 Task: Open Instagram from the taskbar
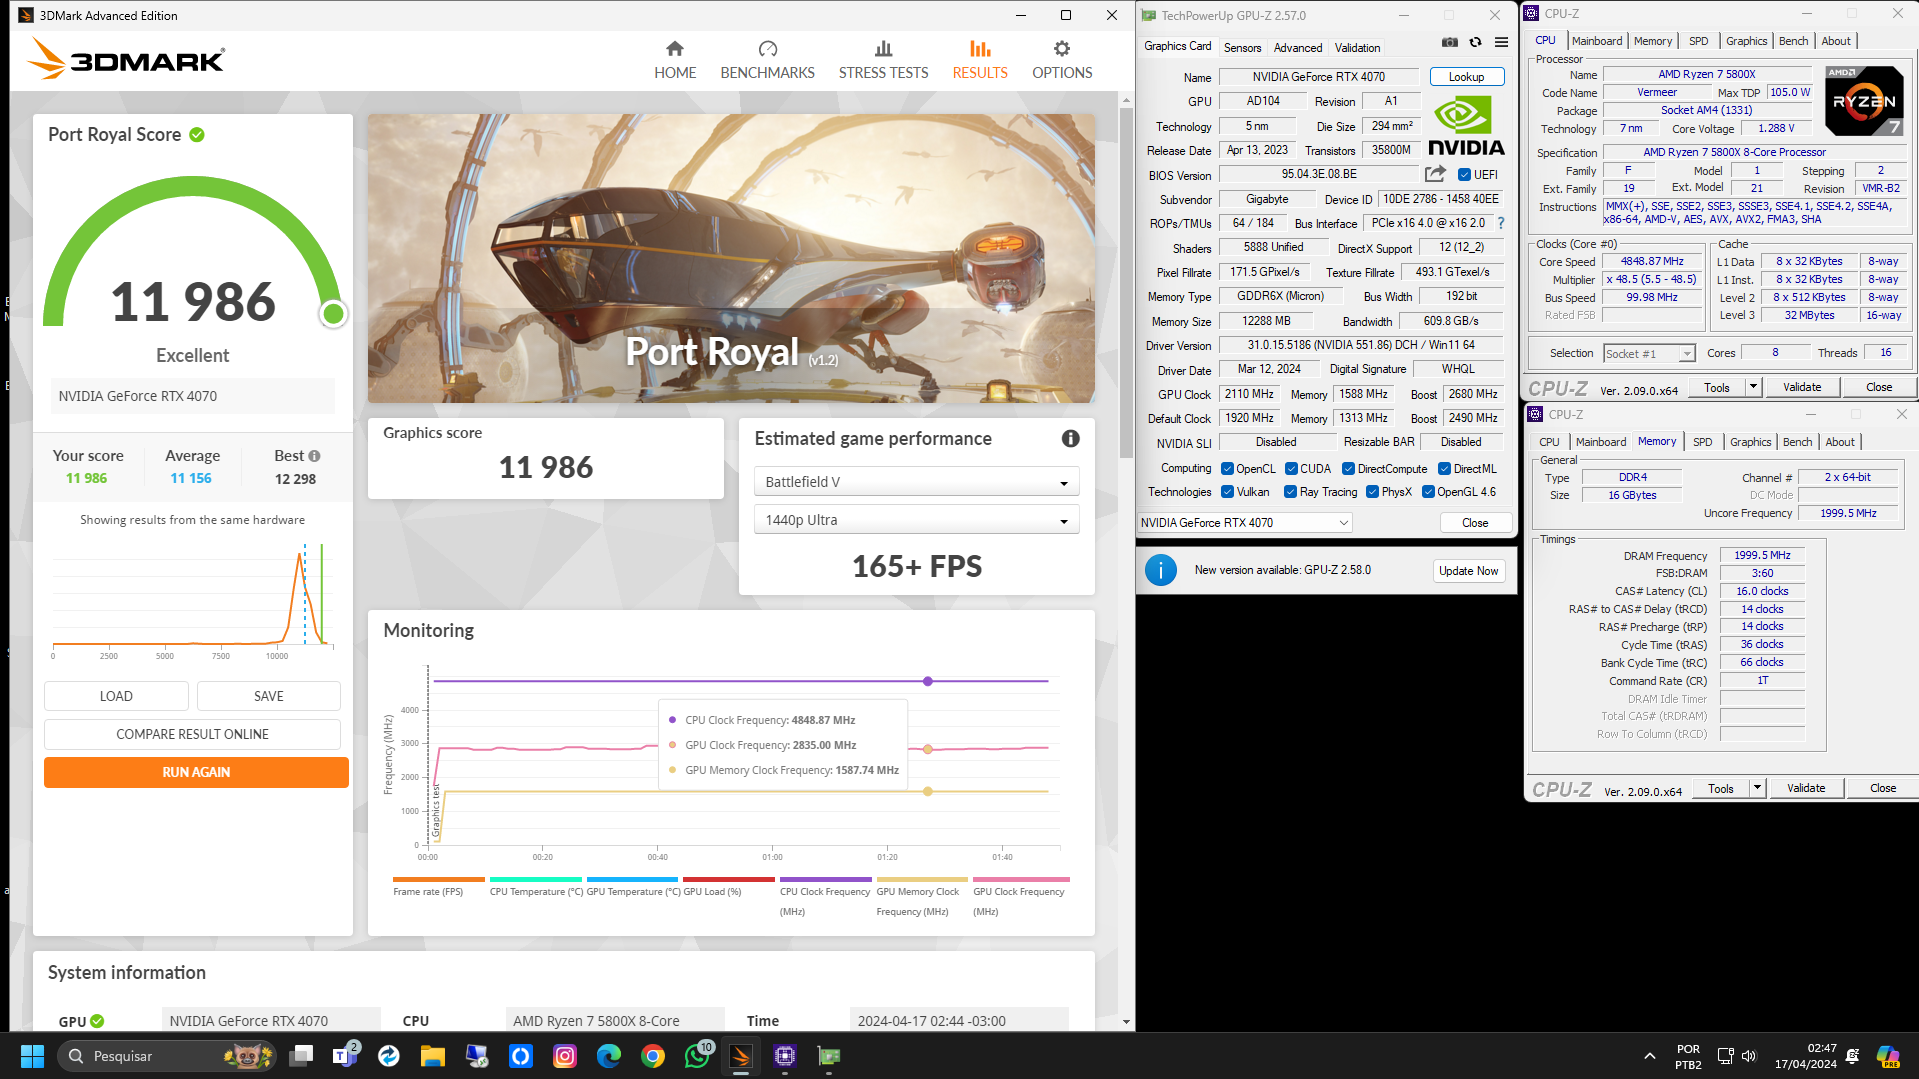565,1056
